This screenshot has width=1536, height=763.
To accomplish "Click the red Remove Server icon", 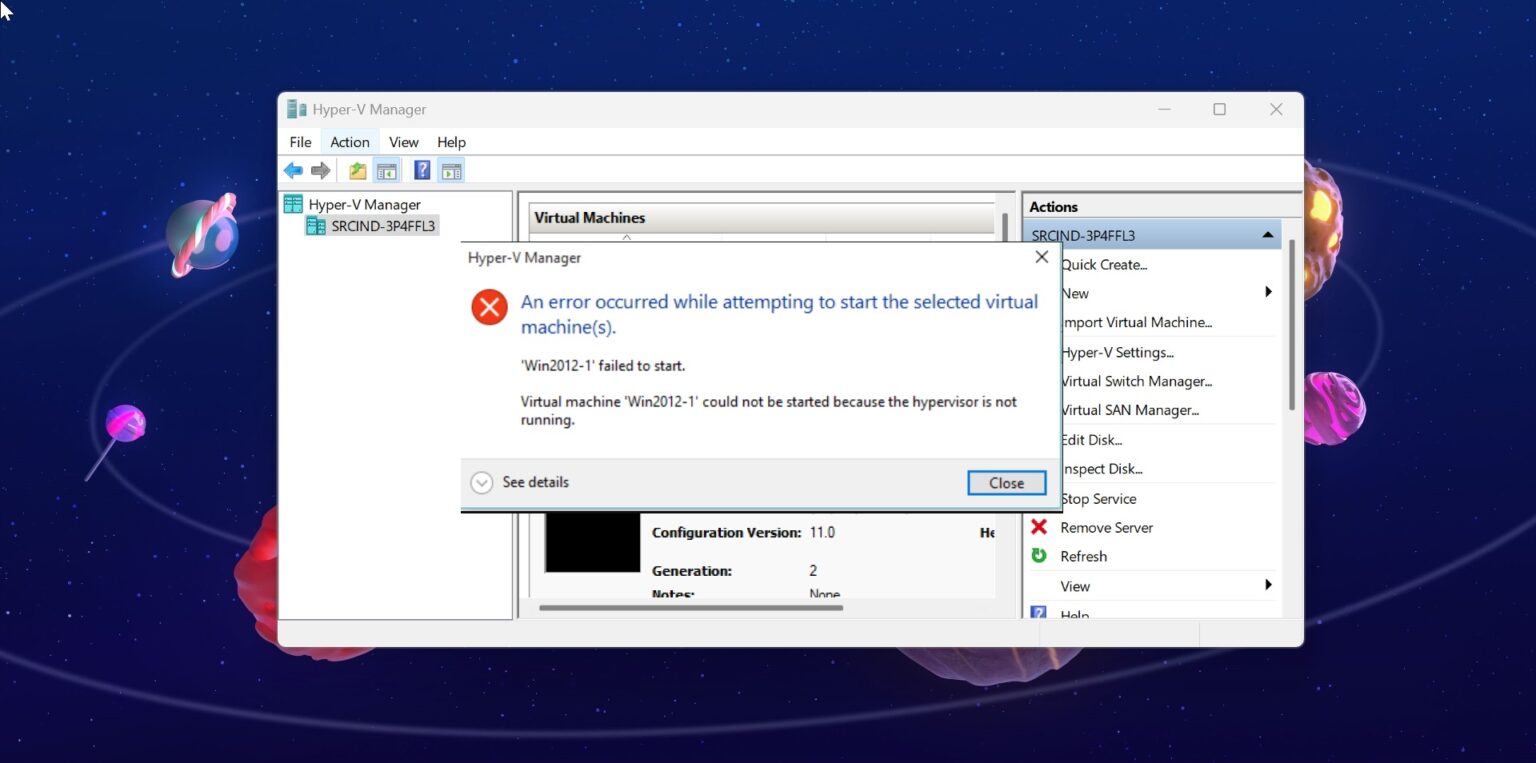I will tap(1038, 527).
